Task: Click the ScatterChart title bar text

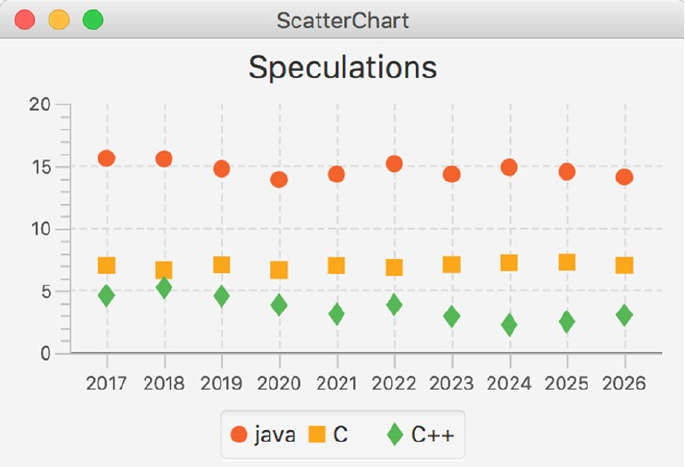Action: pos(342,20)
